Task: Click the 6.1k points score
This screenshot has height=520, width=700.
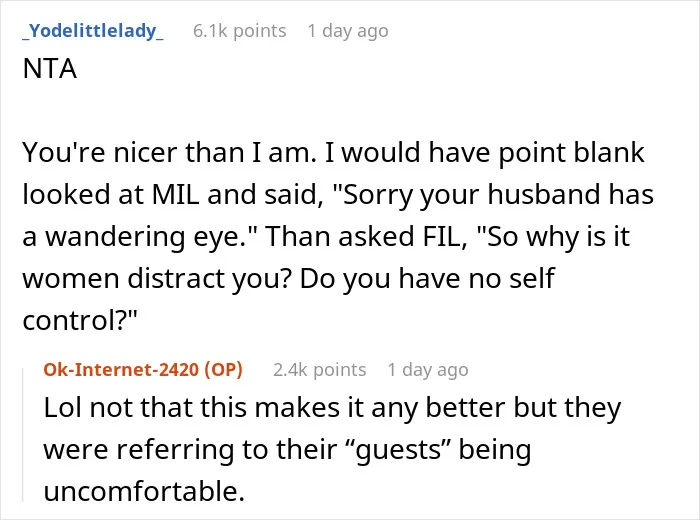Action: click(x=240, y=31)
